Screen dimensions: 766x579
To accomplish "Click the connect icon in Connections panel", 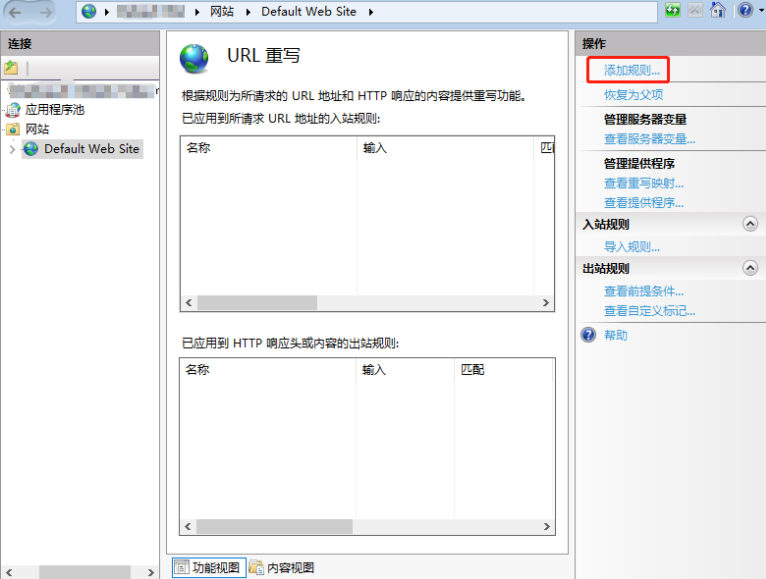I will tap(11, 68).
